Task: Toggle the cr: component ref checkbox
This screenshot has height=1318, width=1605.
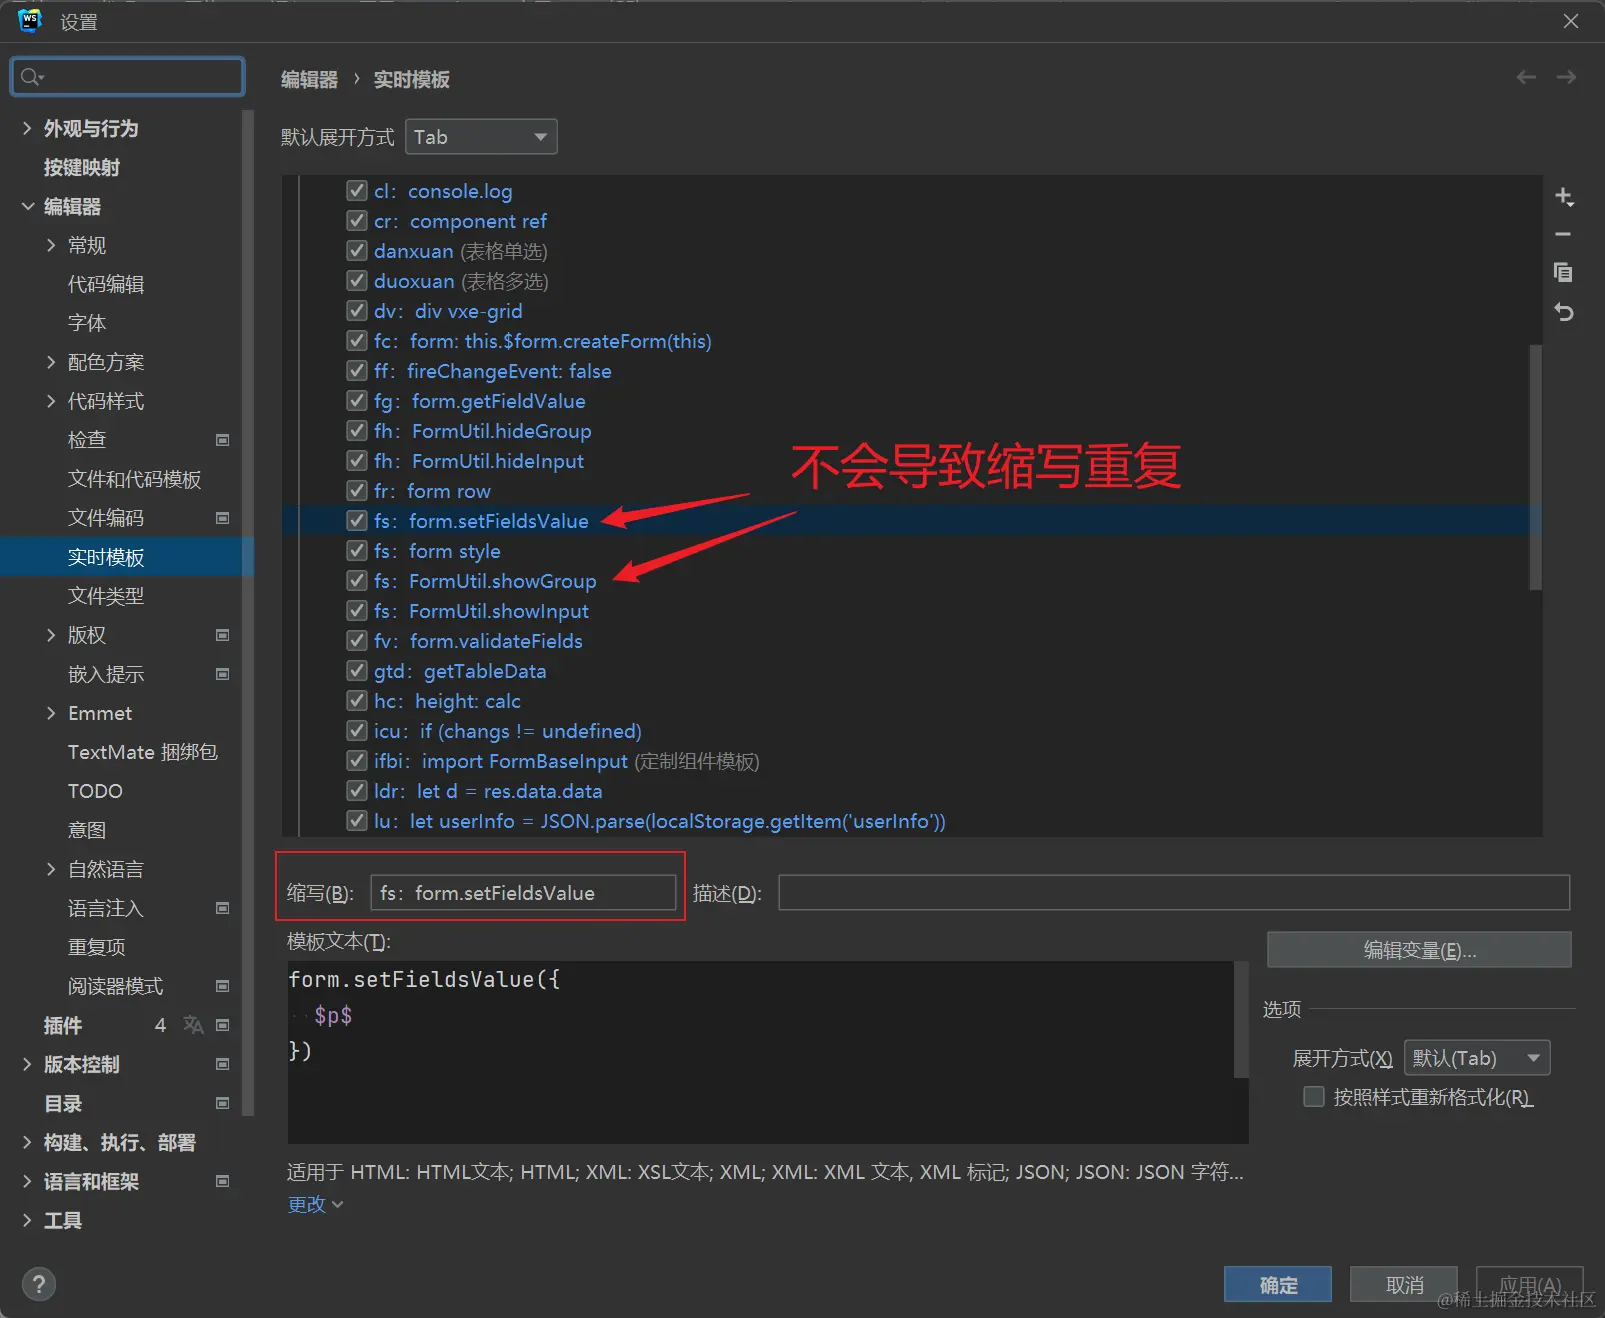Action: coord(356,220)
